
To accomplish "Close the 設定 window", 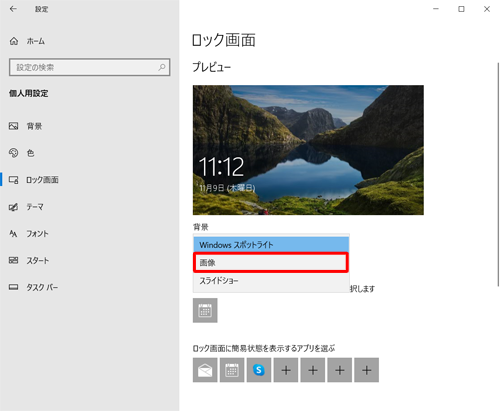I will pos(487,9).
